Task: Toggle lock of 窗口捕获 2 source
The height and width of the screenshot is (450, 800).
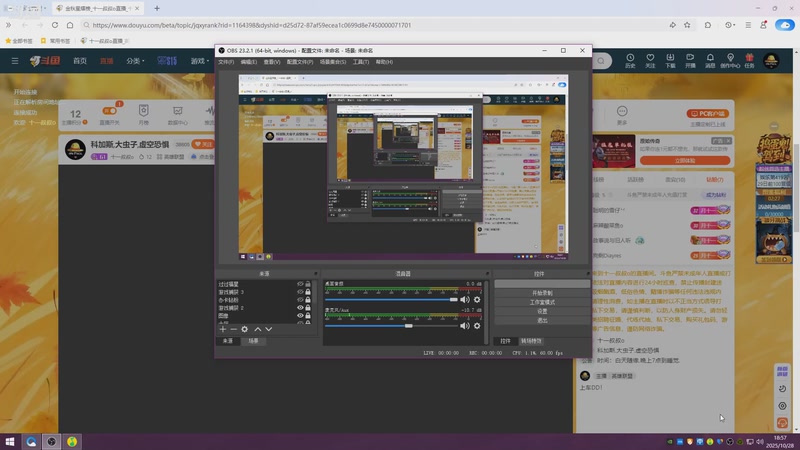Action: (308, 308)
